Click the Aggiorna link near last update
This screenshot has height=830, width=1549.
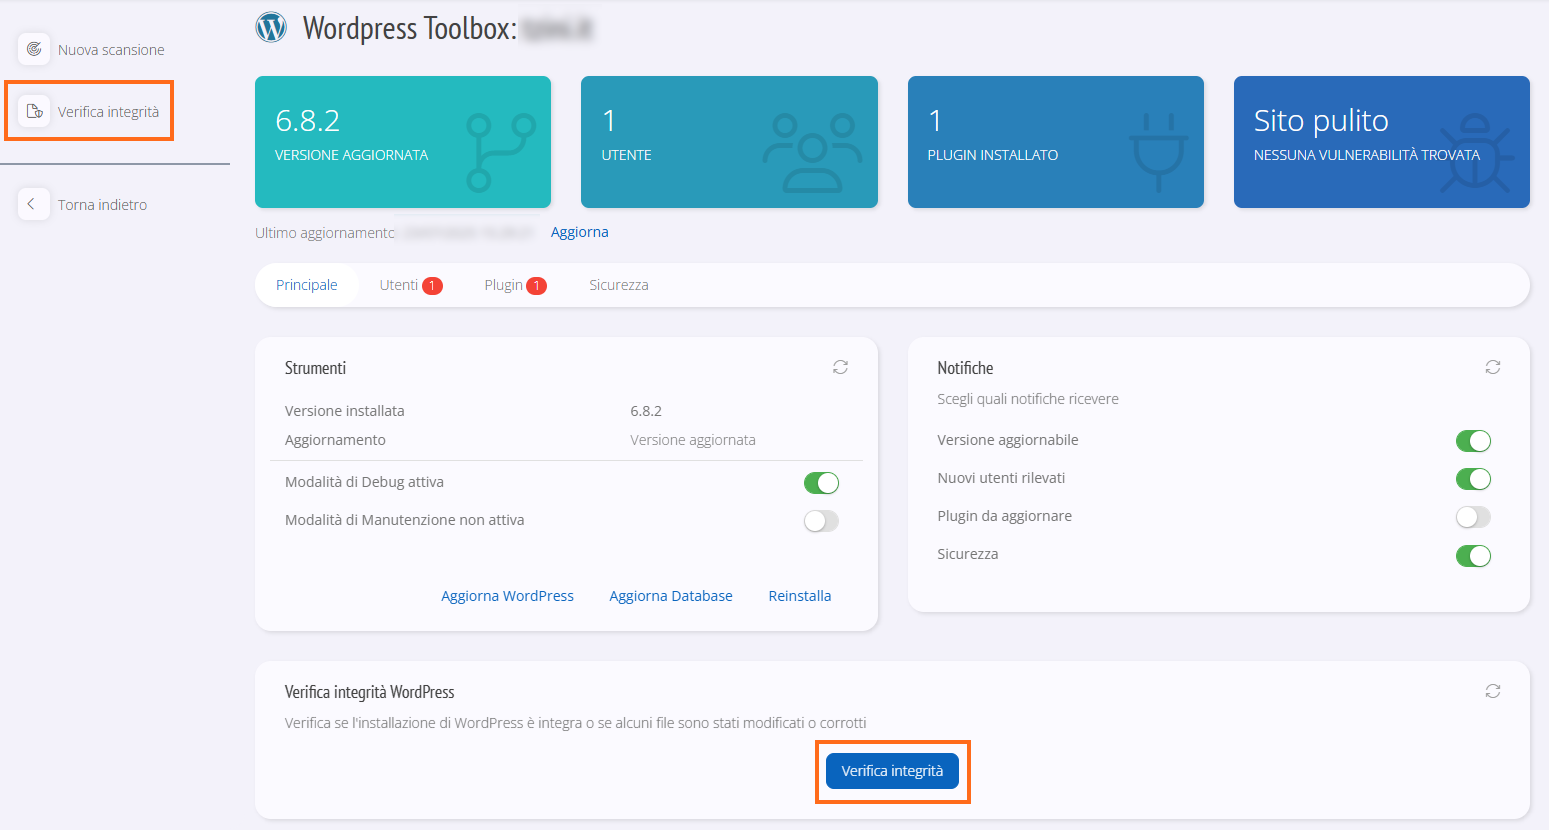click(x=580, y=232)
